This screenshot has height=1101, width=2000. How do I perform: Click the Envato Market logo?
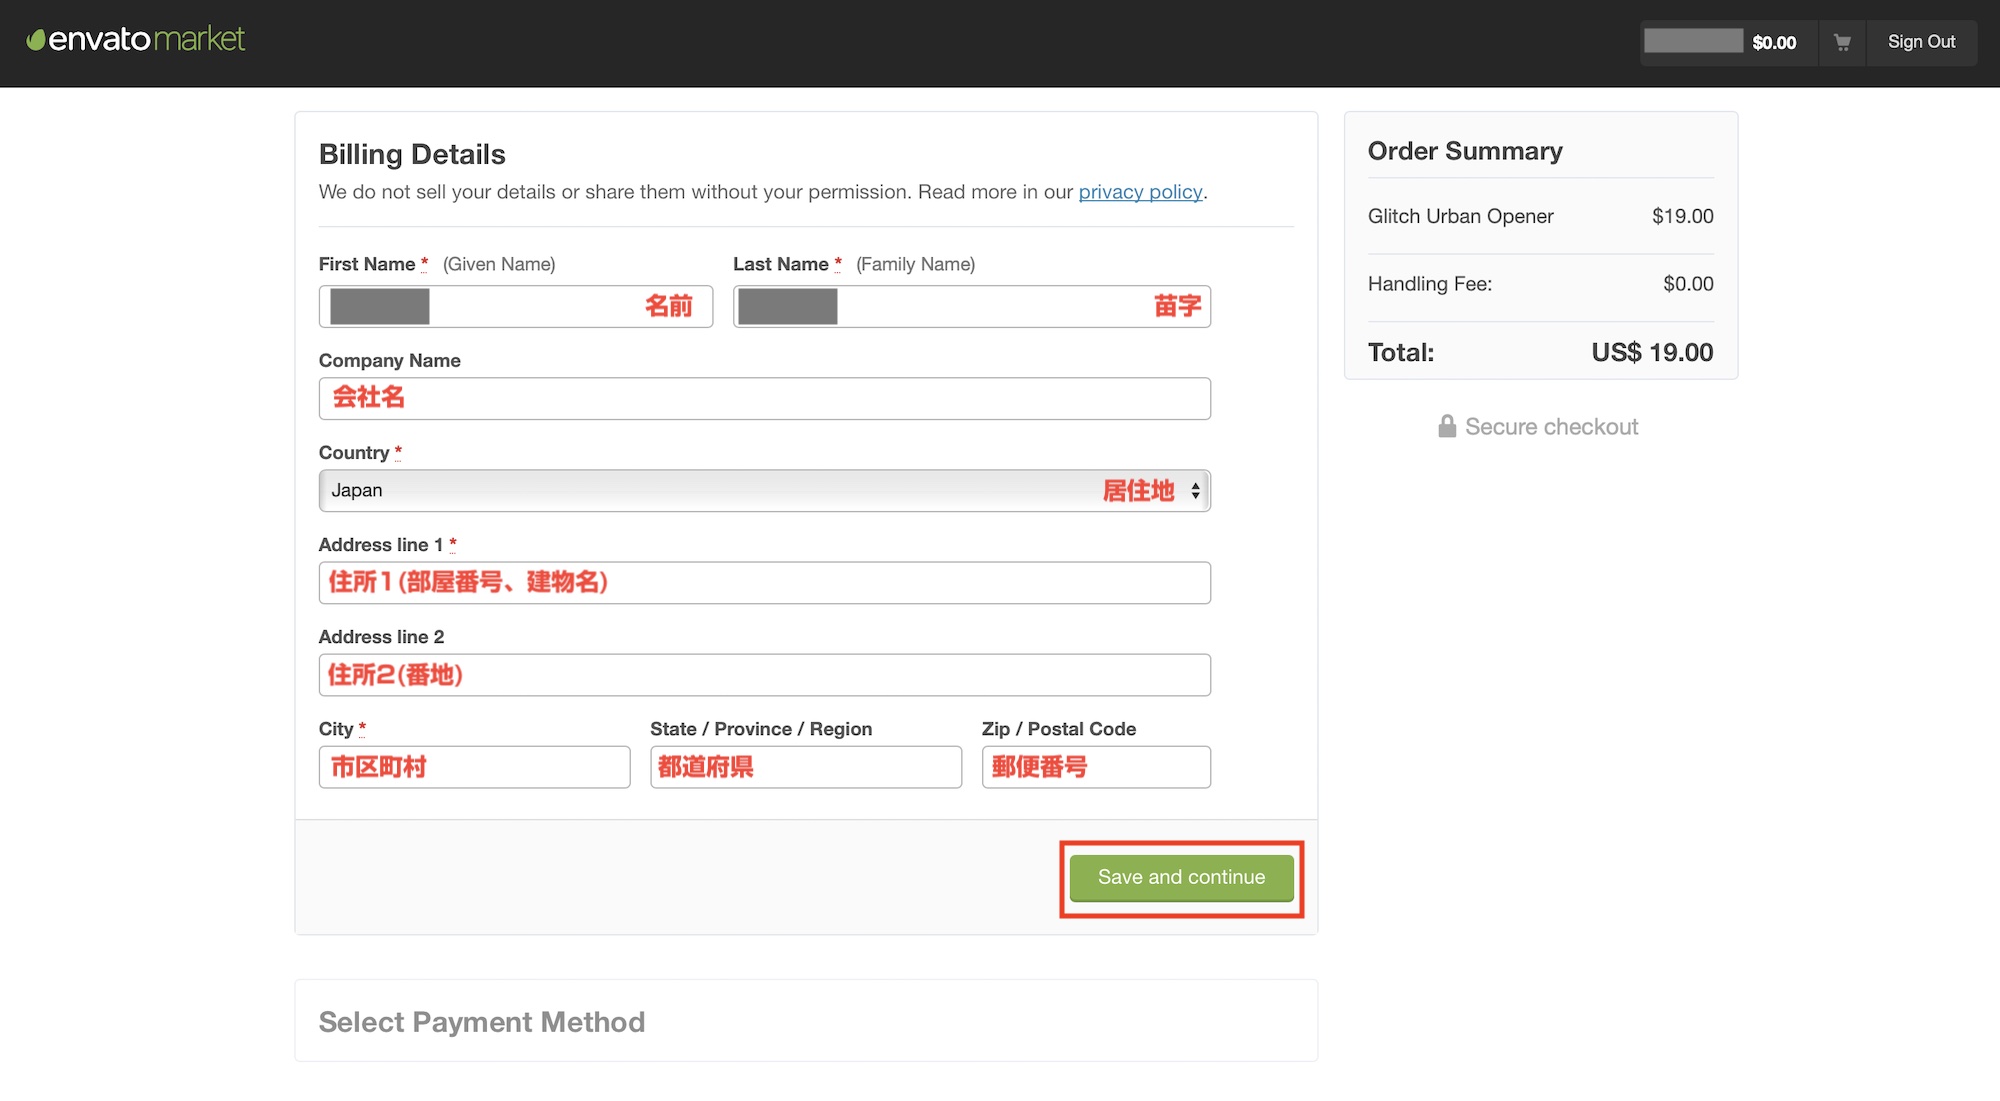(136, 40)
